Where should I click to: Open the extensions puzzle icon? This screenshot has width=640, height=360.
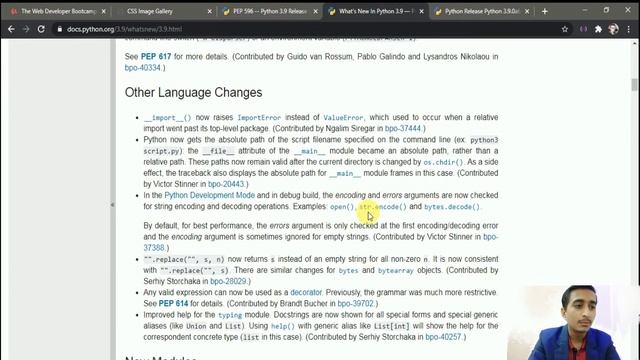click(x=598, y=29)
